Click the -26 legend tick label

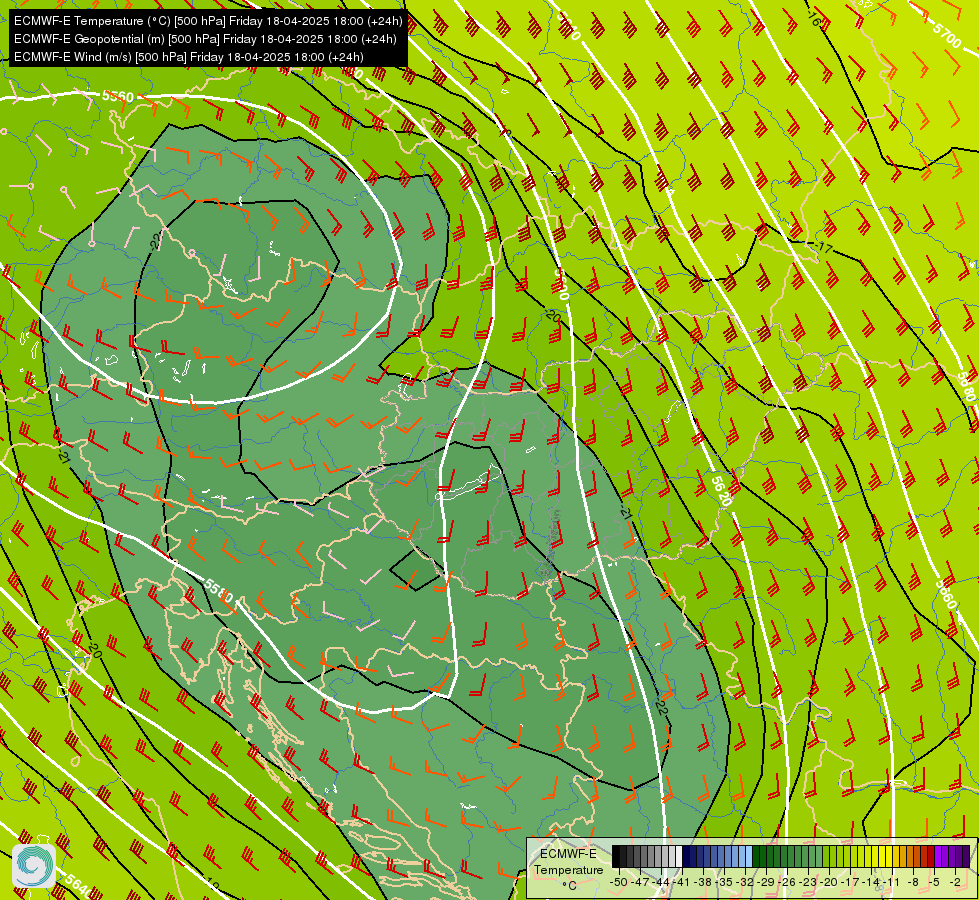click(788, 882)
